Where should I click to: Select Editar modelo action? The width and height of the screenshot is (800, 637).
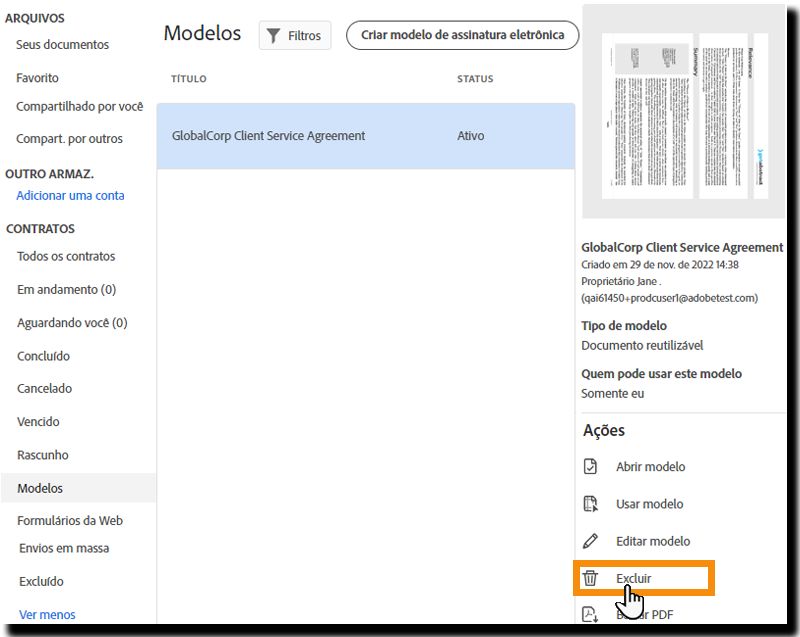coord(653,541)
